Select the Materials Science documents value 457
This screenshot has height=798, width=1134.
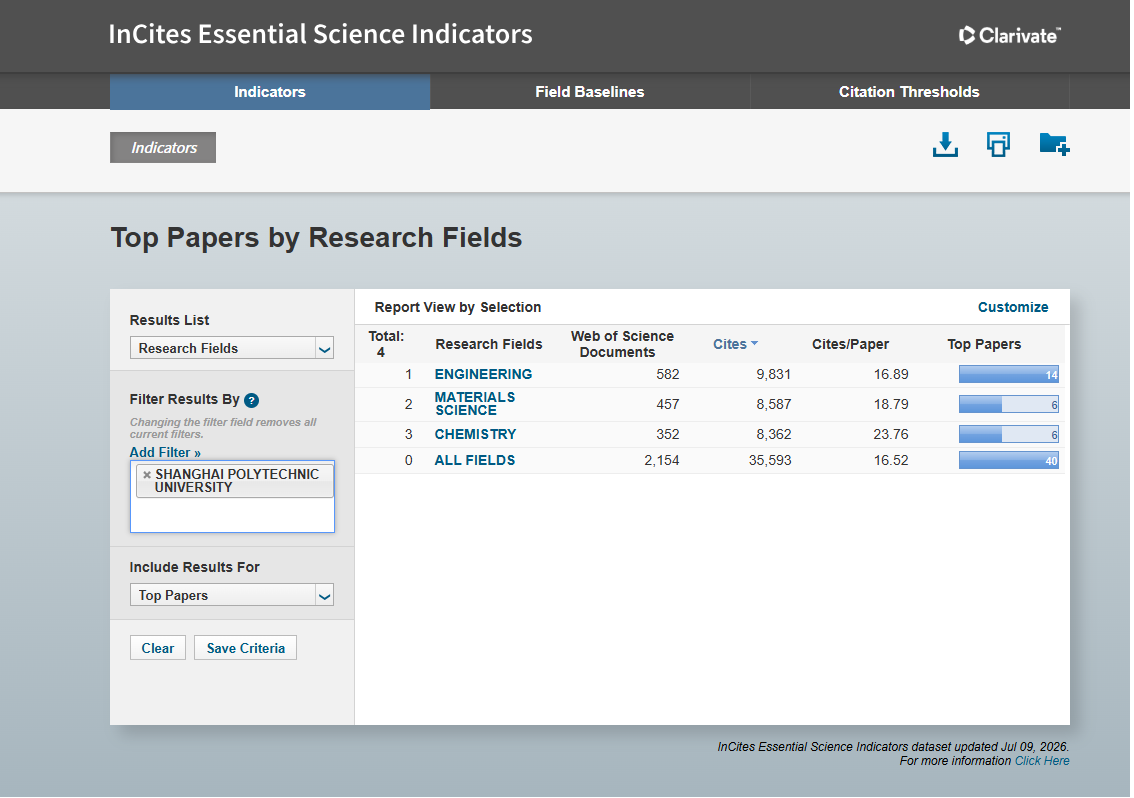point(668,404)
